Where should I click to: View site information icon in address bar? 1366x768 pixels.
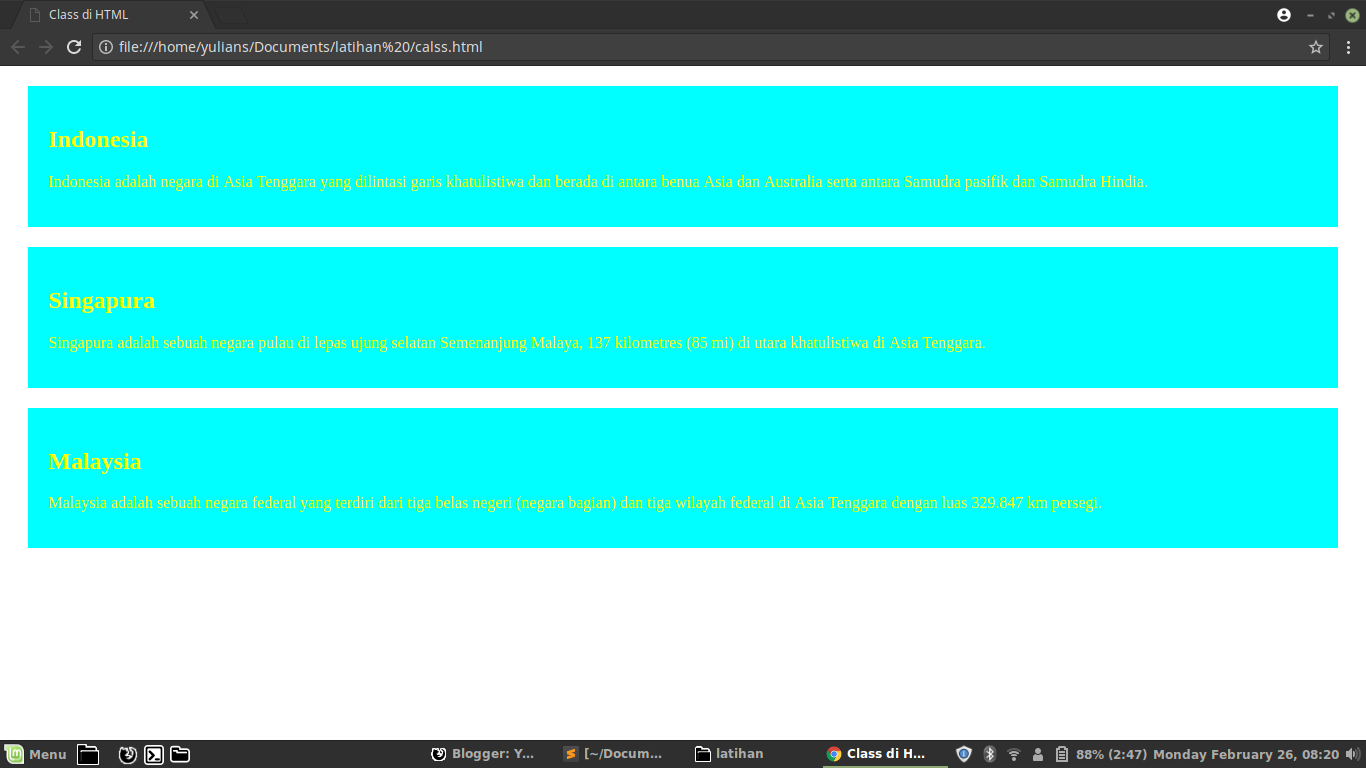pyautogui.click(x=106, y=47)
